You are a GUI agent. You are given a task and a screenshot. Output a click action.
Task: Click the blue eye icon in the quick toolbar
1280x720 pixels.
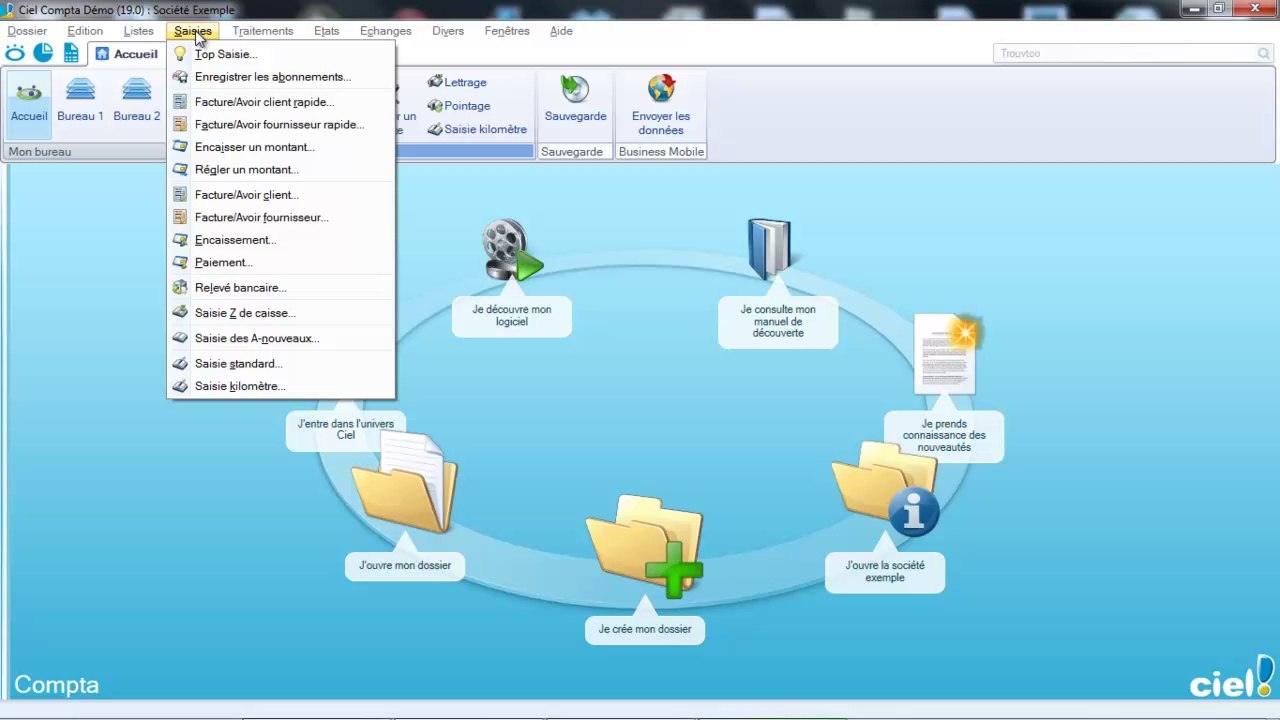[15, 53]
